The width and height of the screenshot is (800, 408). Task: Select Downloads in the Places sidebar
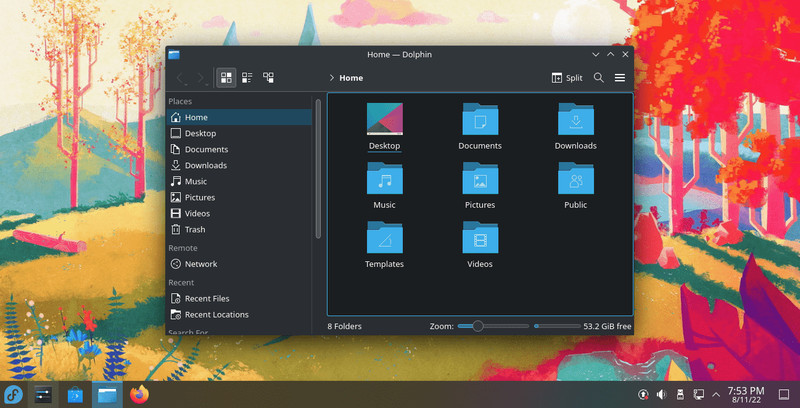(x=239, y=165)
